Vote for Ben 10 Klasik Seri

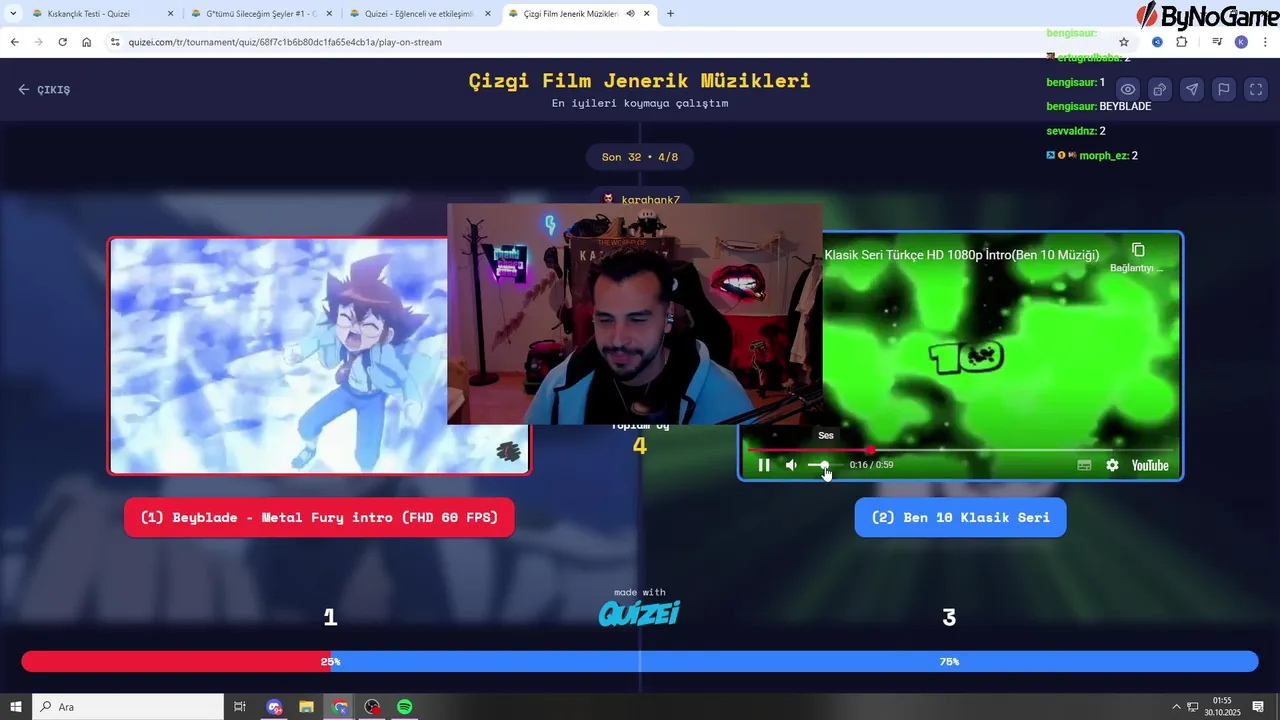click(x=960, y=517)
